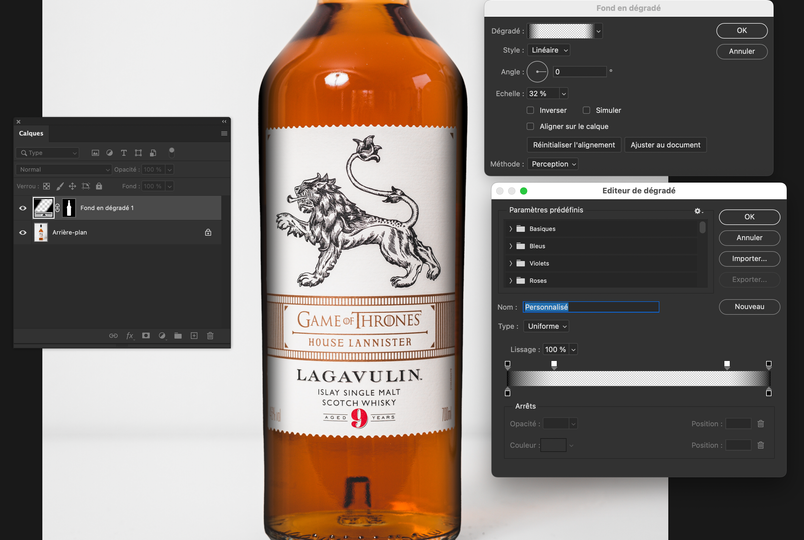Click Annuler in Fond en dégradé dialog

(x=742, y=51)
